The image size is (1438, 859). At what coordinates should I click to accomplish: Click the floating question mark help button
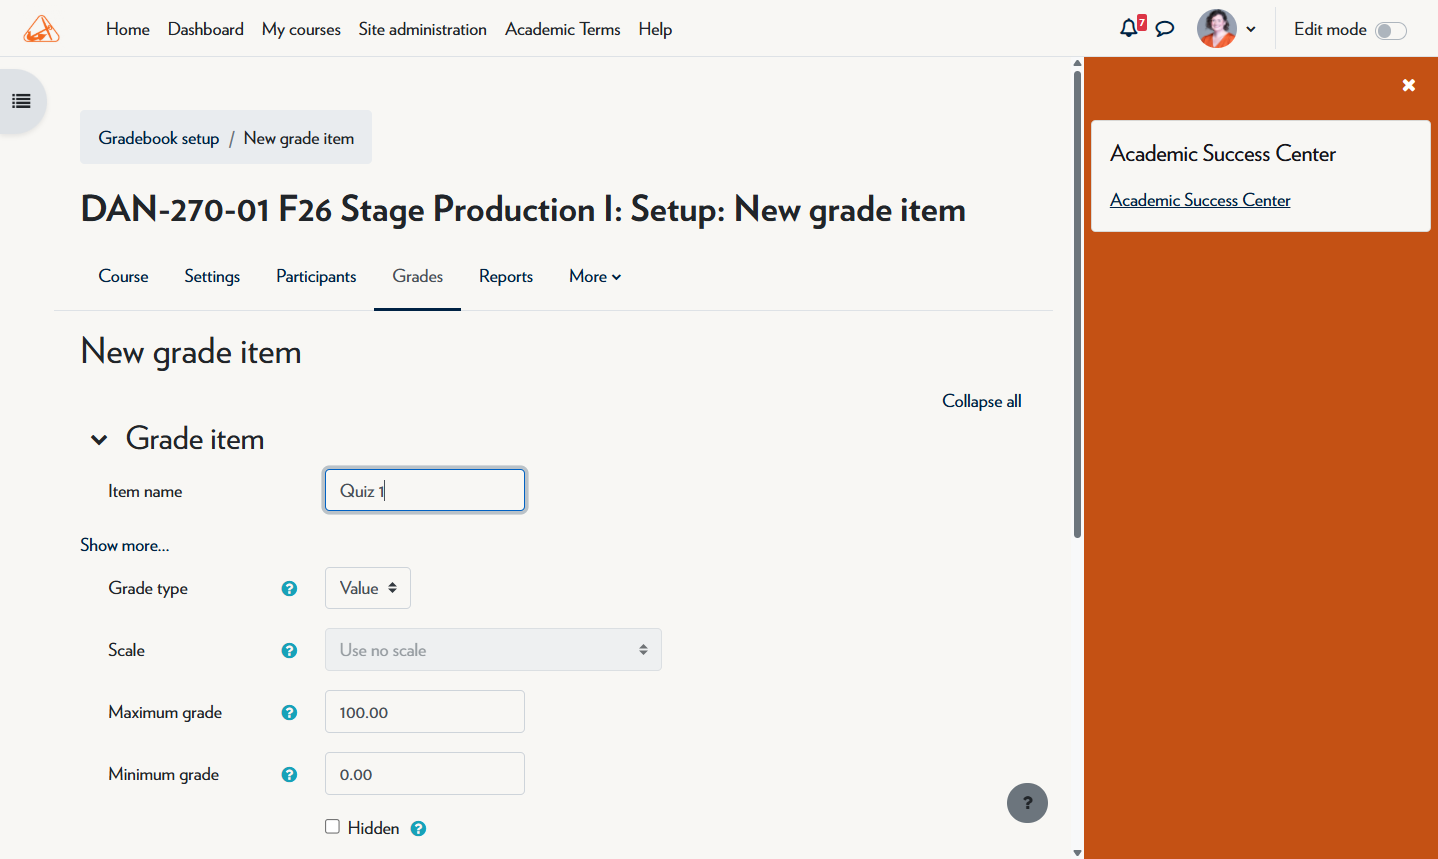1027,803
